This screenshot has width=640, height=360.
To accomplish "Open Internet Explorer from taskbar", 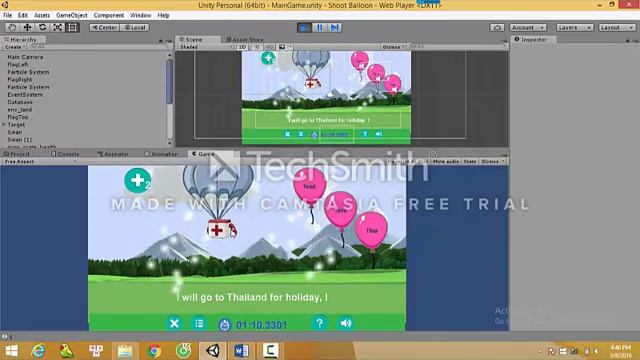I will pos(38,351).
